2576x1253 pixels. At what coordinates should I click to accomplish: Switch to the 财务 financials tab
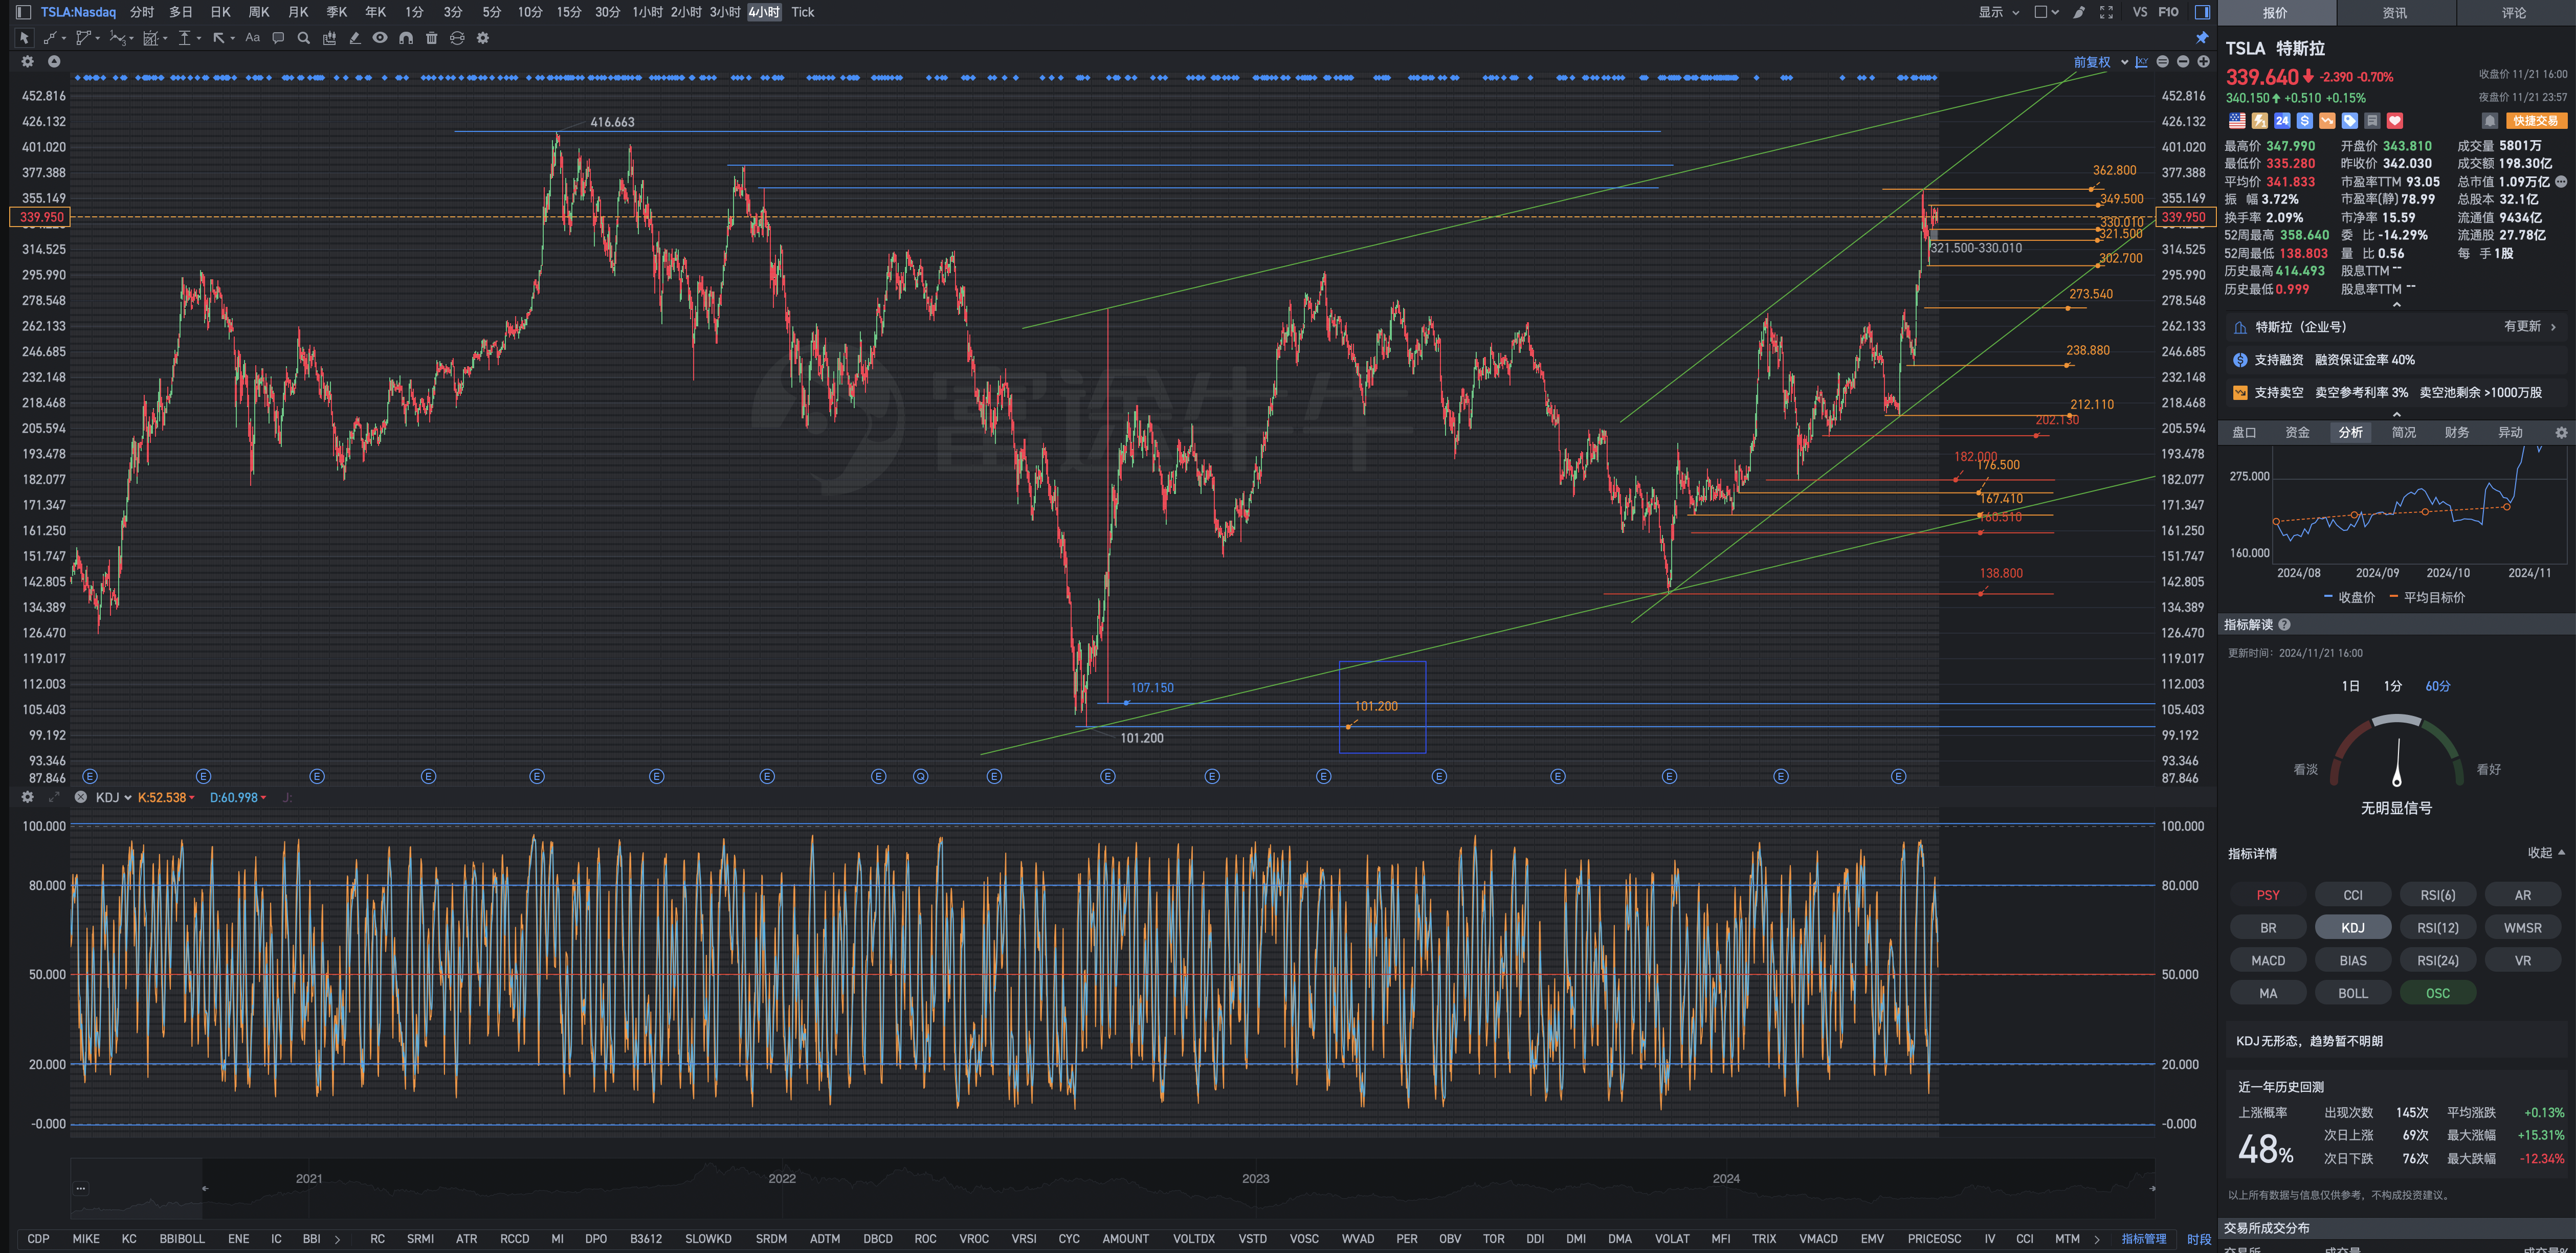click(x=2457, y=432)
